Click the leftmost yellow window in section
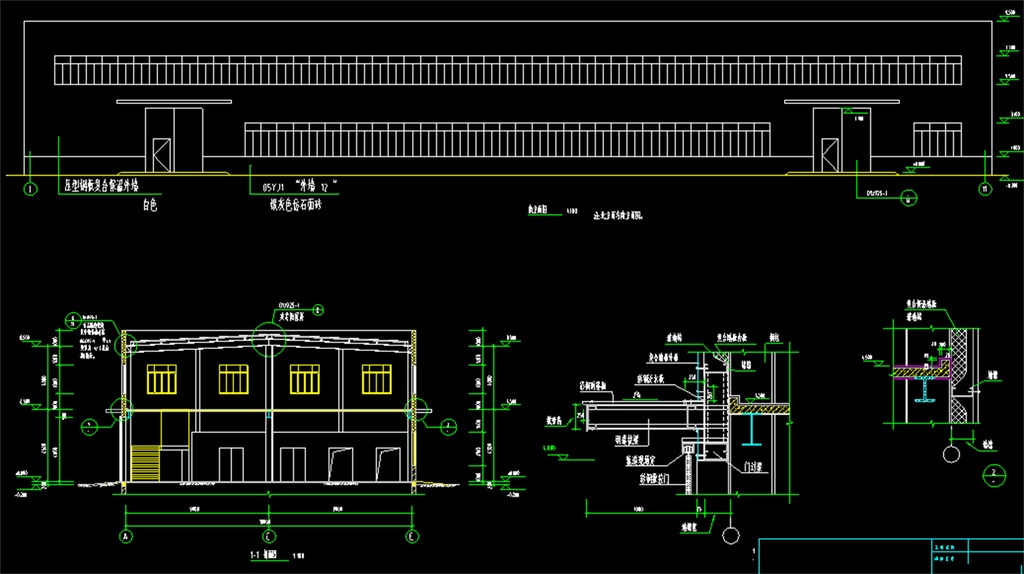The image size is (1024, 574). [x=162, y=379]
